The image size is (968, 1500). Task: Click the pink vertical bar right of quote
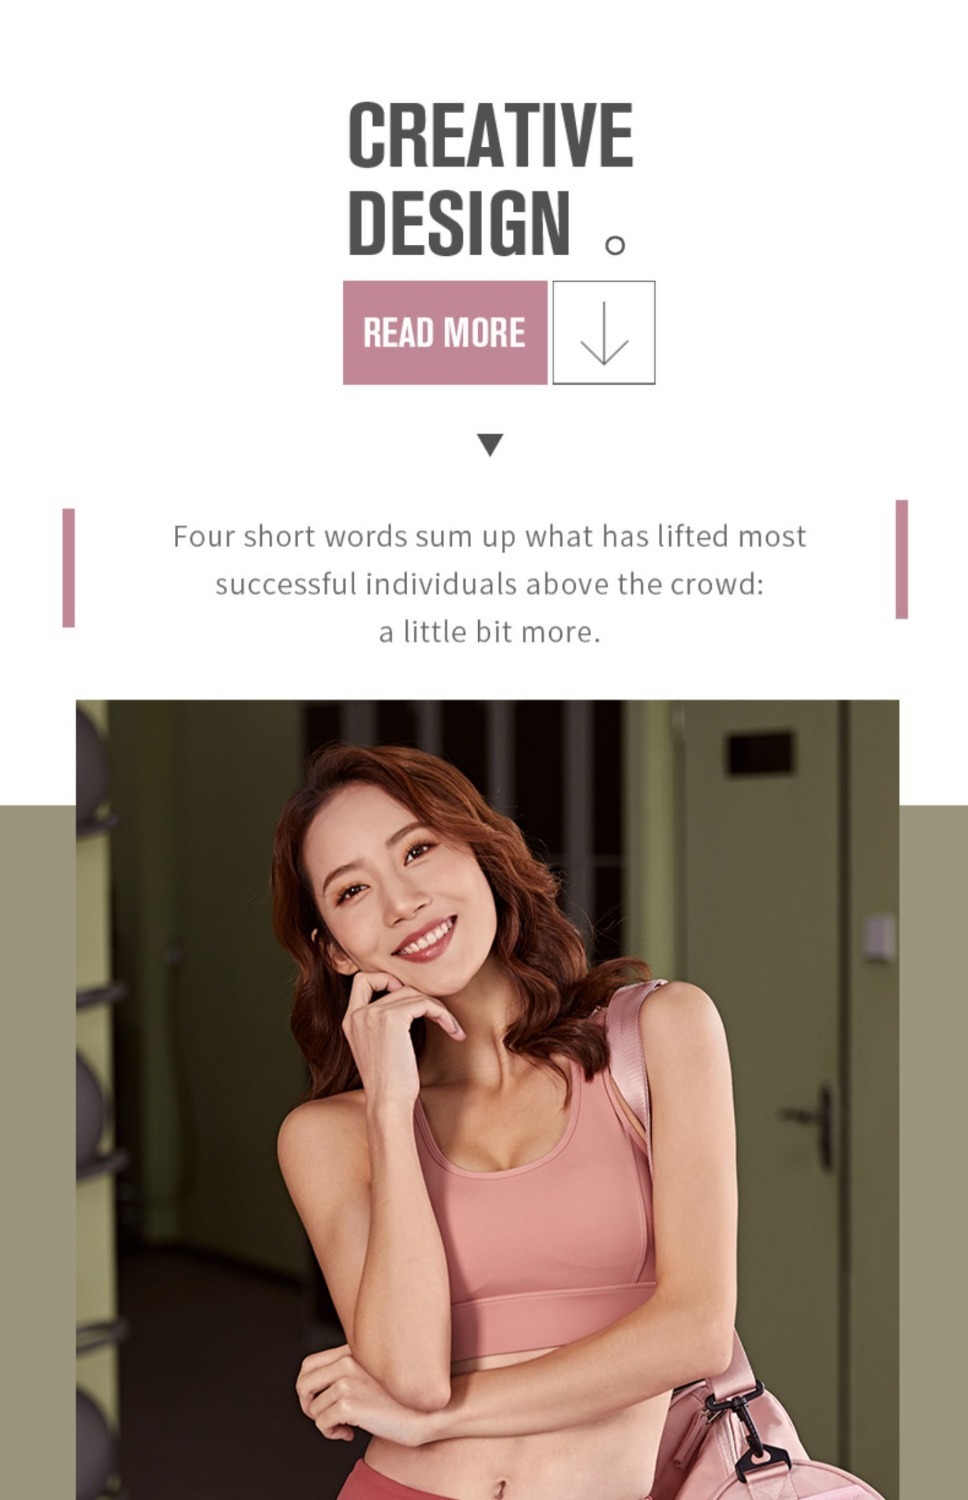coord(902,559)
